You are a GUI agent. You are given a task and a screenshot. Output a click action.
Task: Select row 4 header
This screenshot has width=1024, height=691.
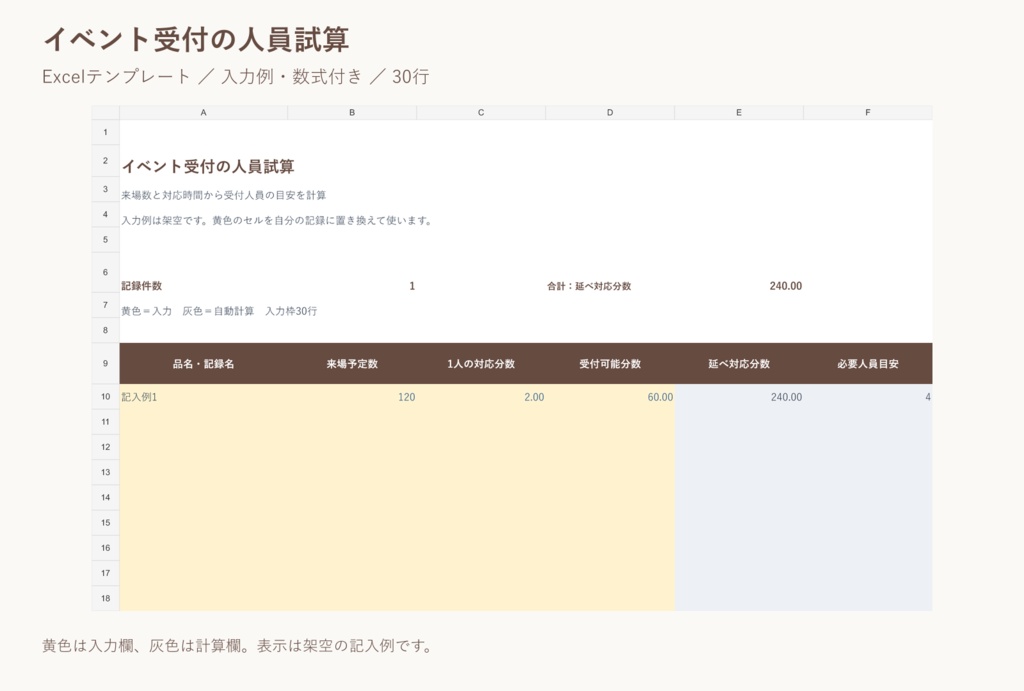coord(105,215)
